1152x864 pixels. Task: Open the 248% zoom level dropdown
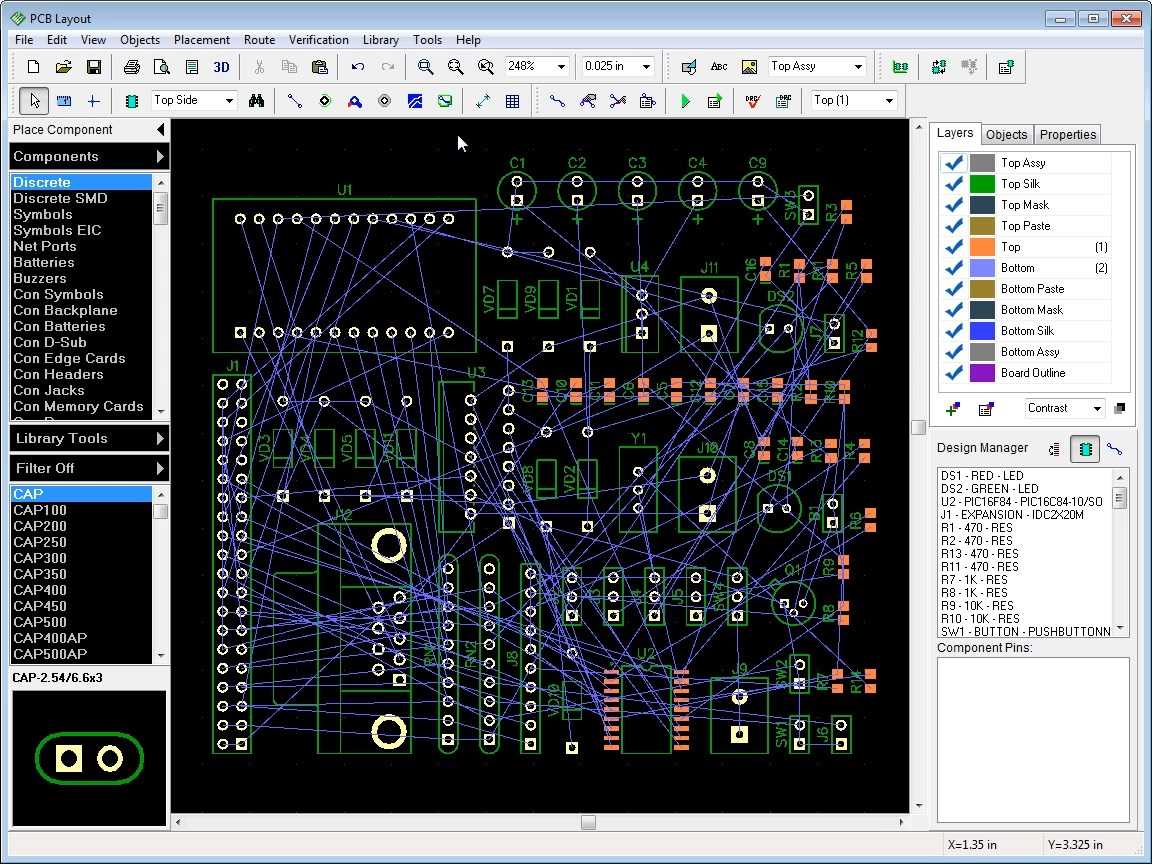[x=561, y=67]
